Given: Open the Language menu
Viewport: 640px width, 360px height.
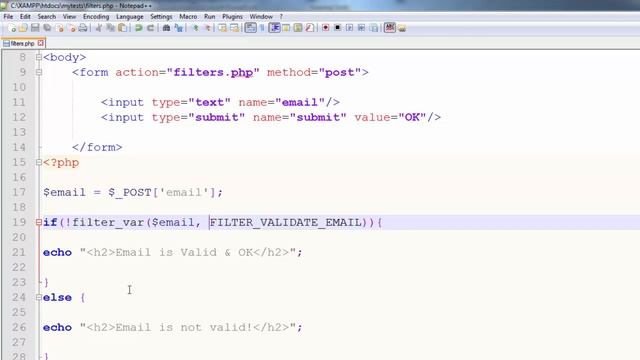Looking at the screenshot, I should (129, 17).
